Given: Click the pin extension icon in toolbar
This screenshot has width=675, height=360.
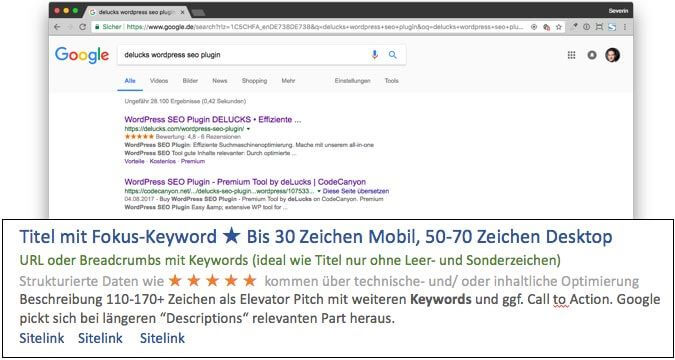Looking at the screenshot, I should tap(574, 27).
